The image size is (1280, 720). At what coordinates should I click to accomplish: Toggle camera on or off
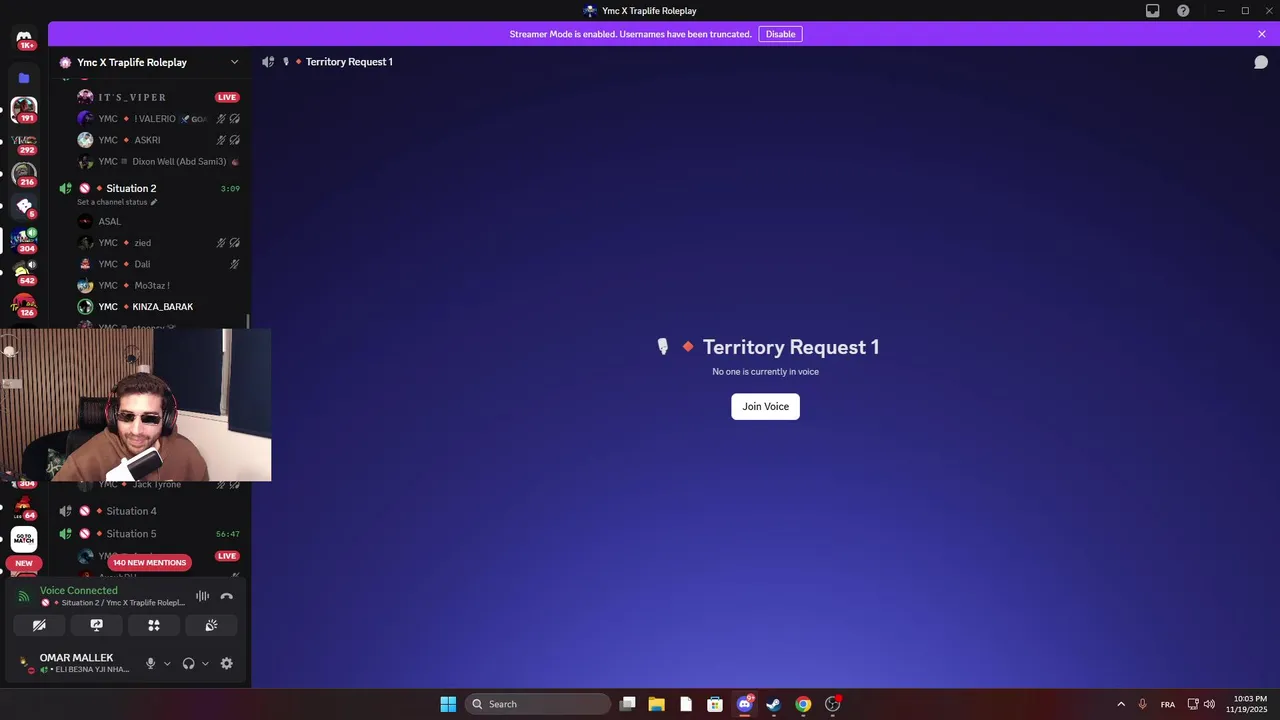pyautogui.click(x=39, y=625)
